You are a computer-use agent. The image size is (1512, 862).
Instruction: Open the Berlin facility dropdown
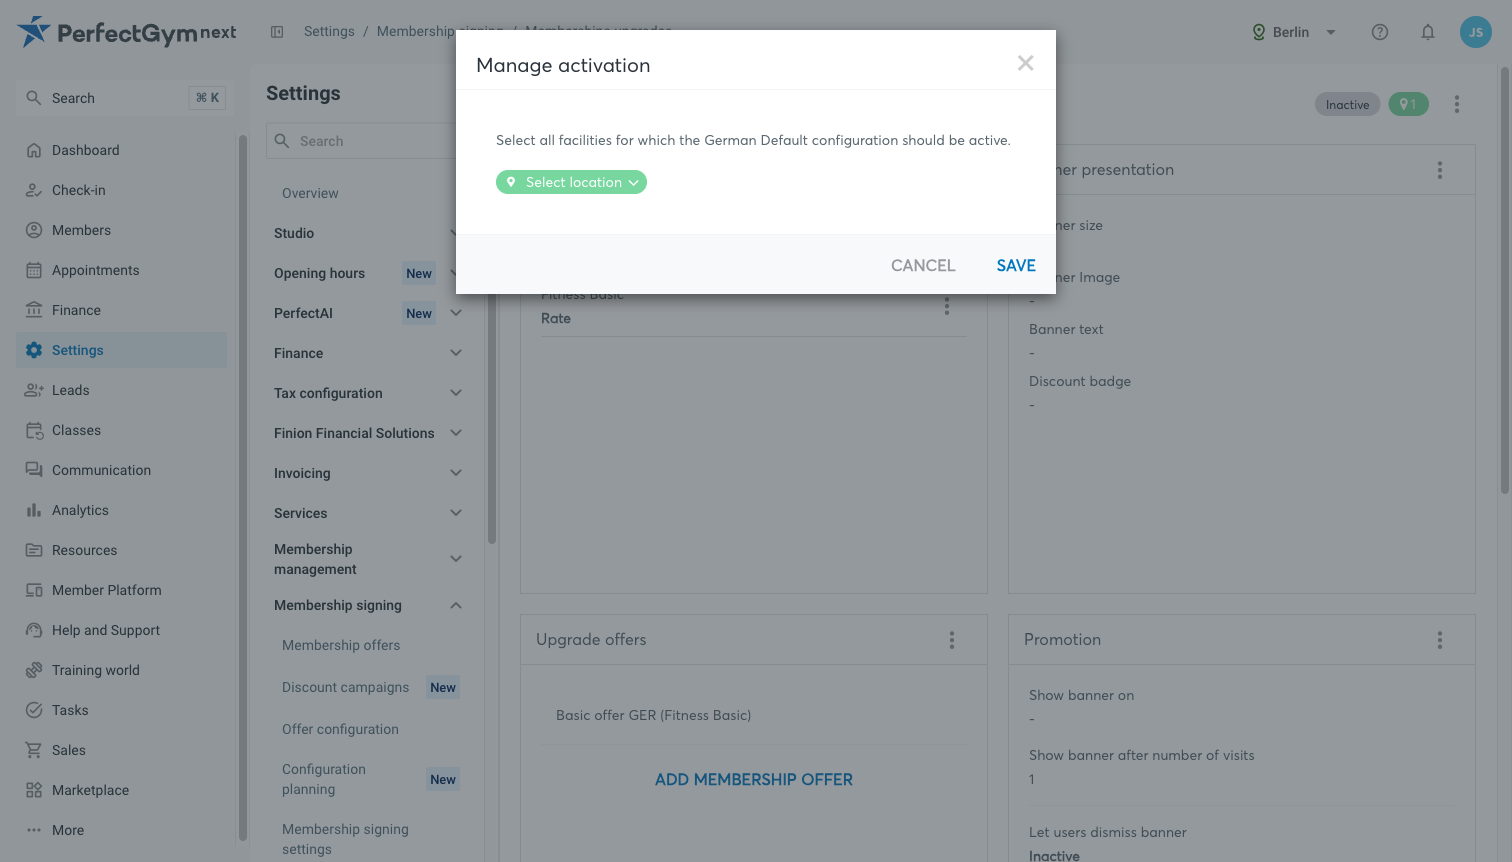point(1294,32)
